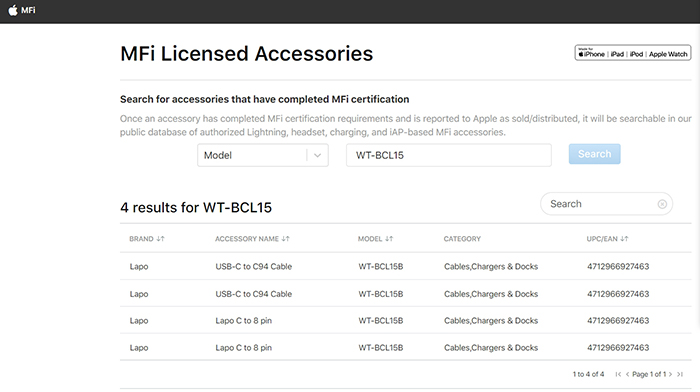The image size is (700, 392).
Task: Click the WT-BCL15 search text field
Action: tap(449, 155)
